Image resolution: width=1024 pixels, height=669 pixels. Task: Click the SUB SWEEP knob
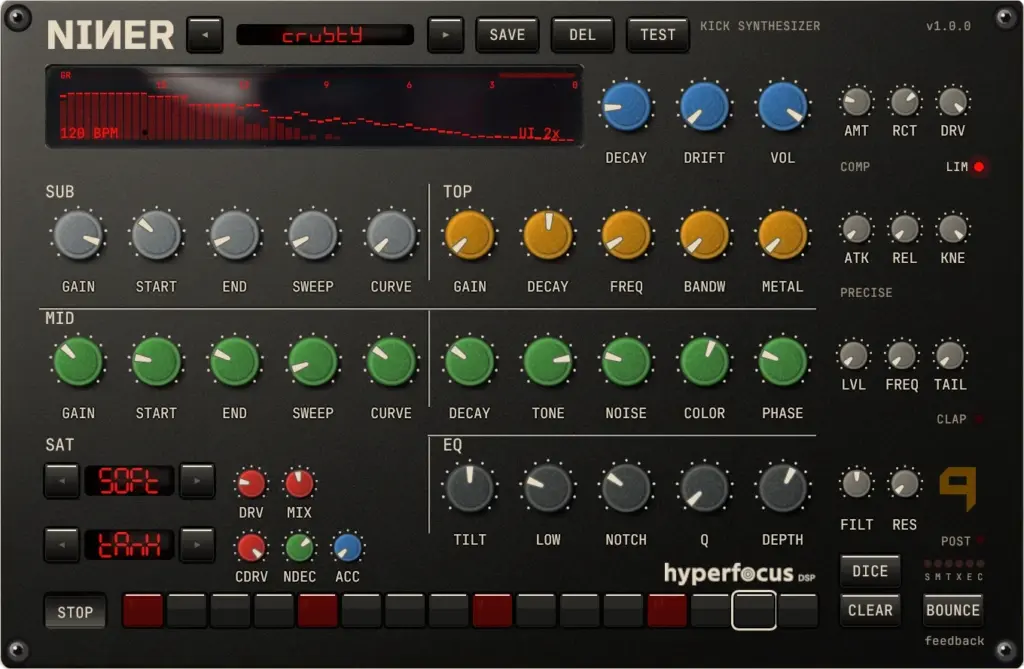tap(312, 235)
